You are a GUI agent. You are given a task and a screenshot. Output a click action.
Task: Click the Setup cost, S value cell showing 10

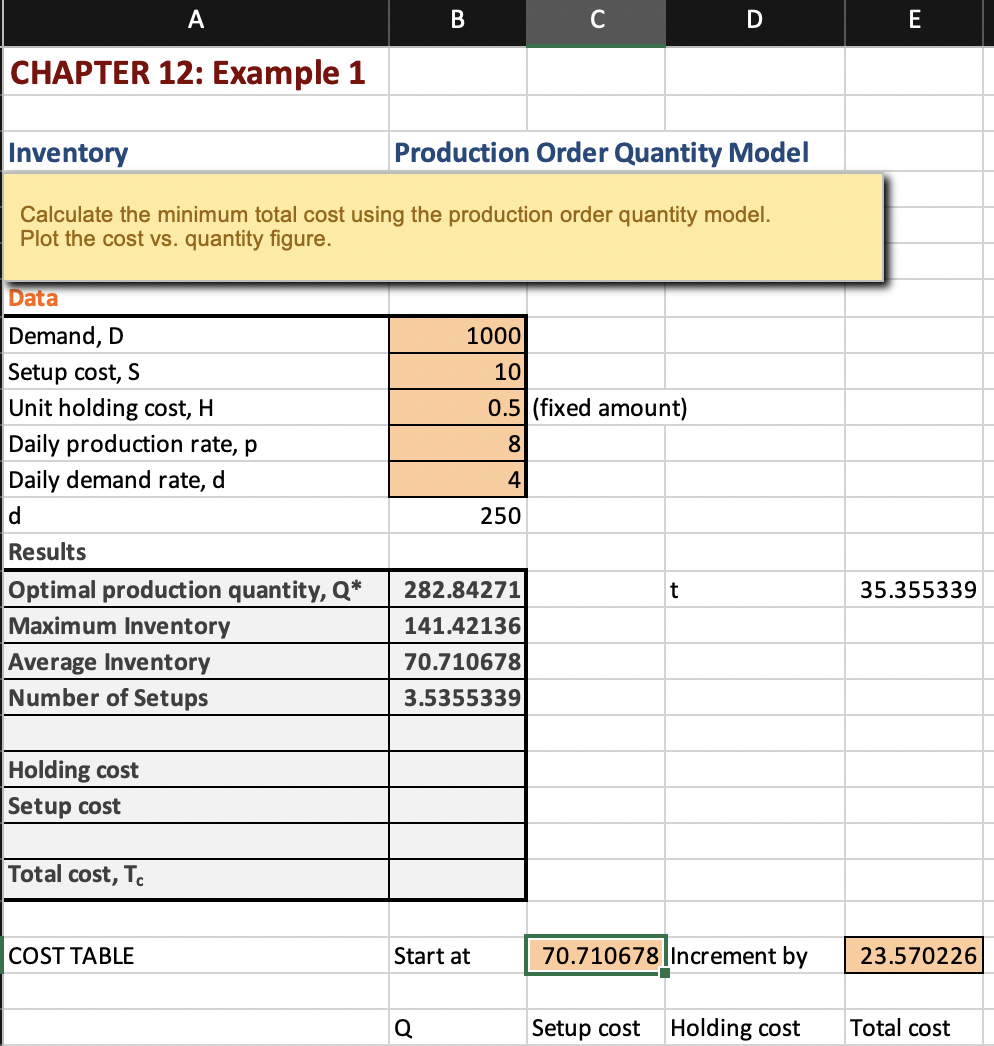coord(457,371)
